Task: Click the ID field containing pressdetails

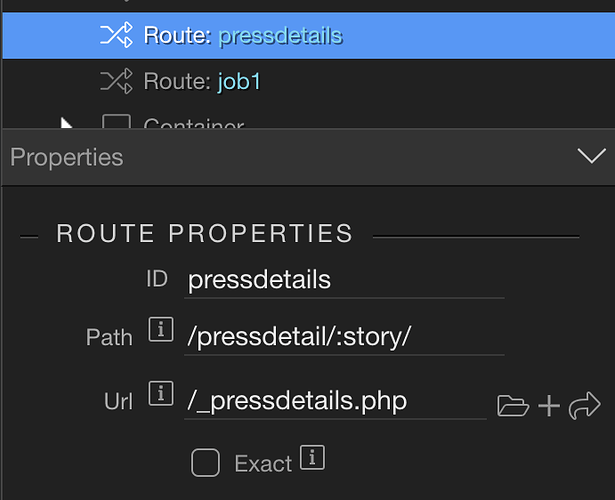Action: tap(344, 280)
